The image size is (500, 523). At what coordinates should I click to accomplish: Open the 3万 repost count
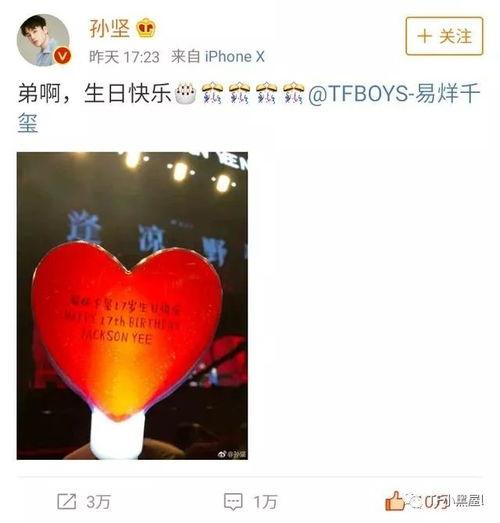point(98,502)
